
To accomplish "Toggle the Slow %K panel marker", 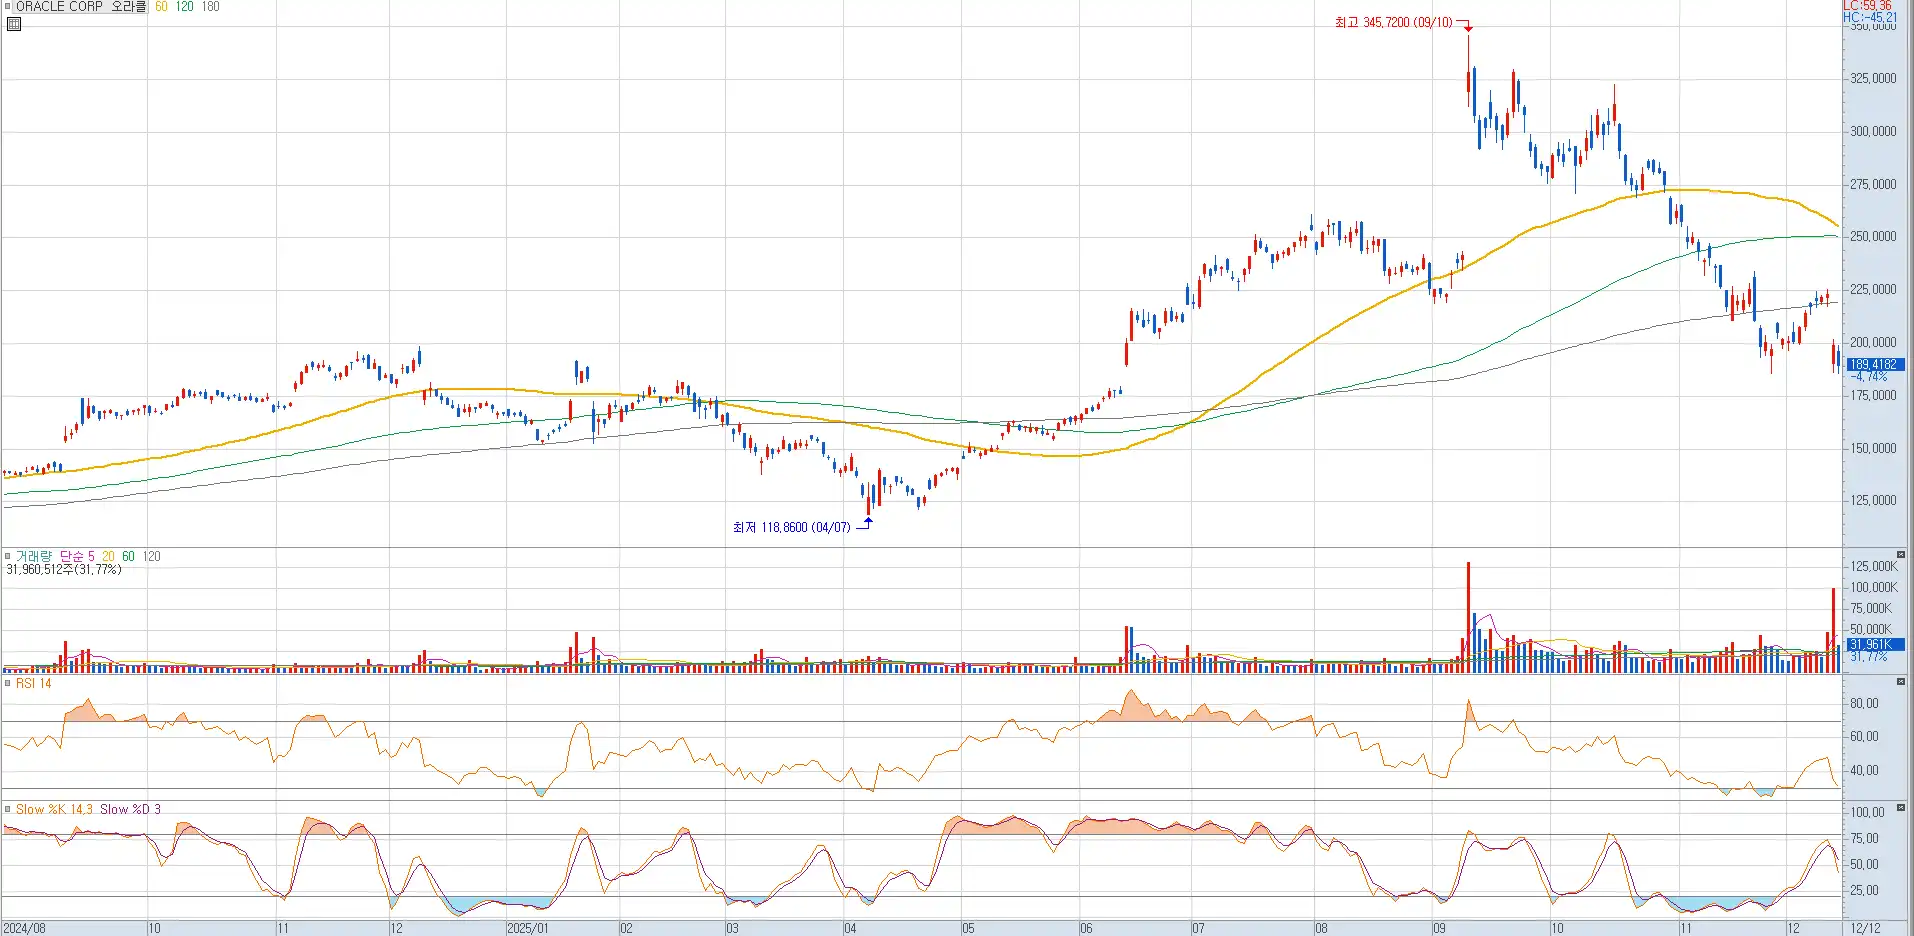I will [x=8, y=809].
